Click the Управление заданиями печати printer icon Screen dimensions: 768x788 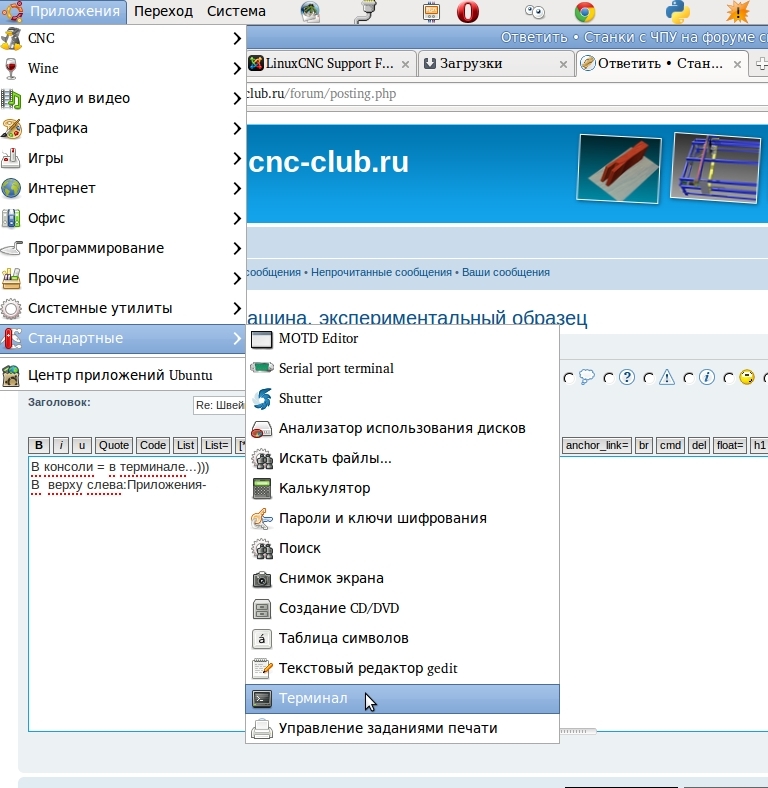coord(262,728)
